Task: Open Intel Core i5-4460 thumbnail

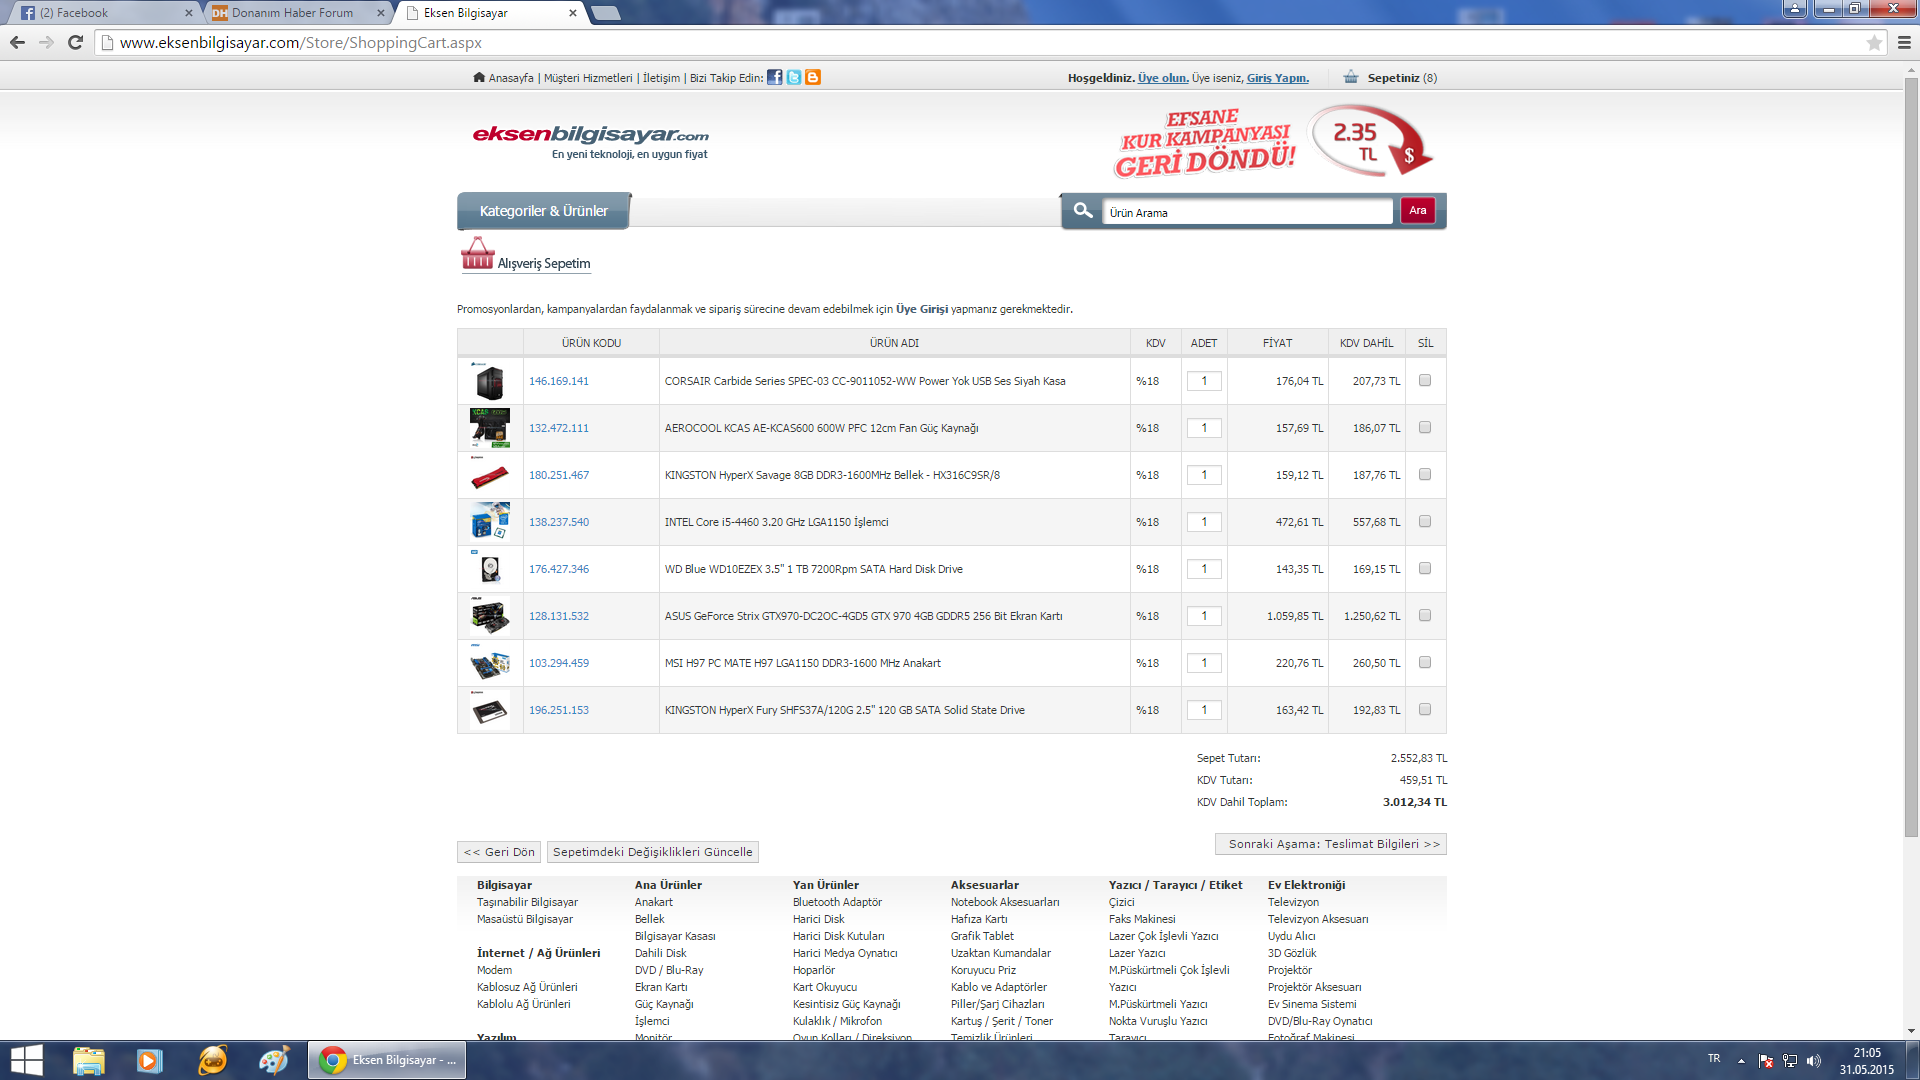Action: coord(490,522)
